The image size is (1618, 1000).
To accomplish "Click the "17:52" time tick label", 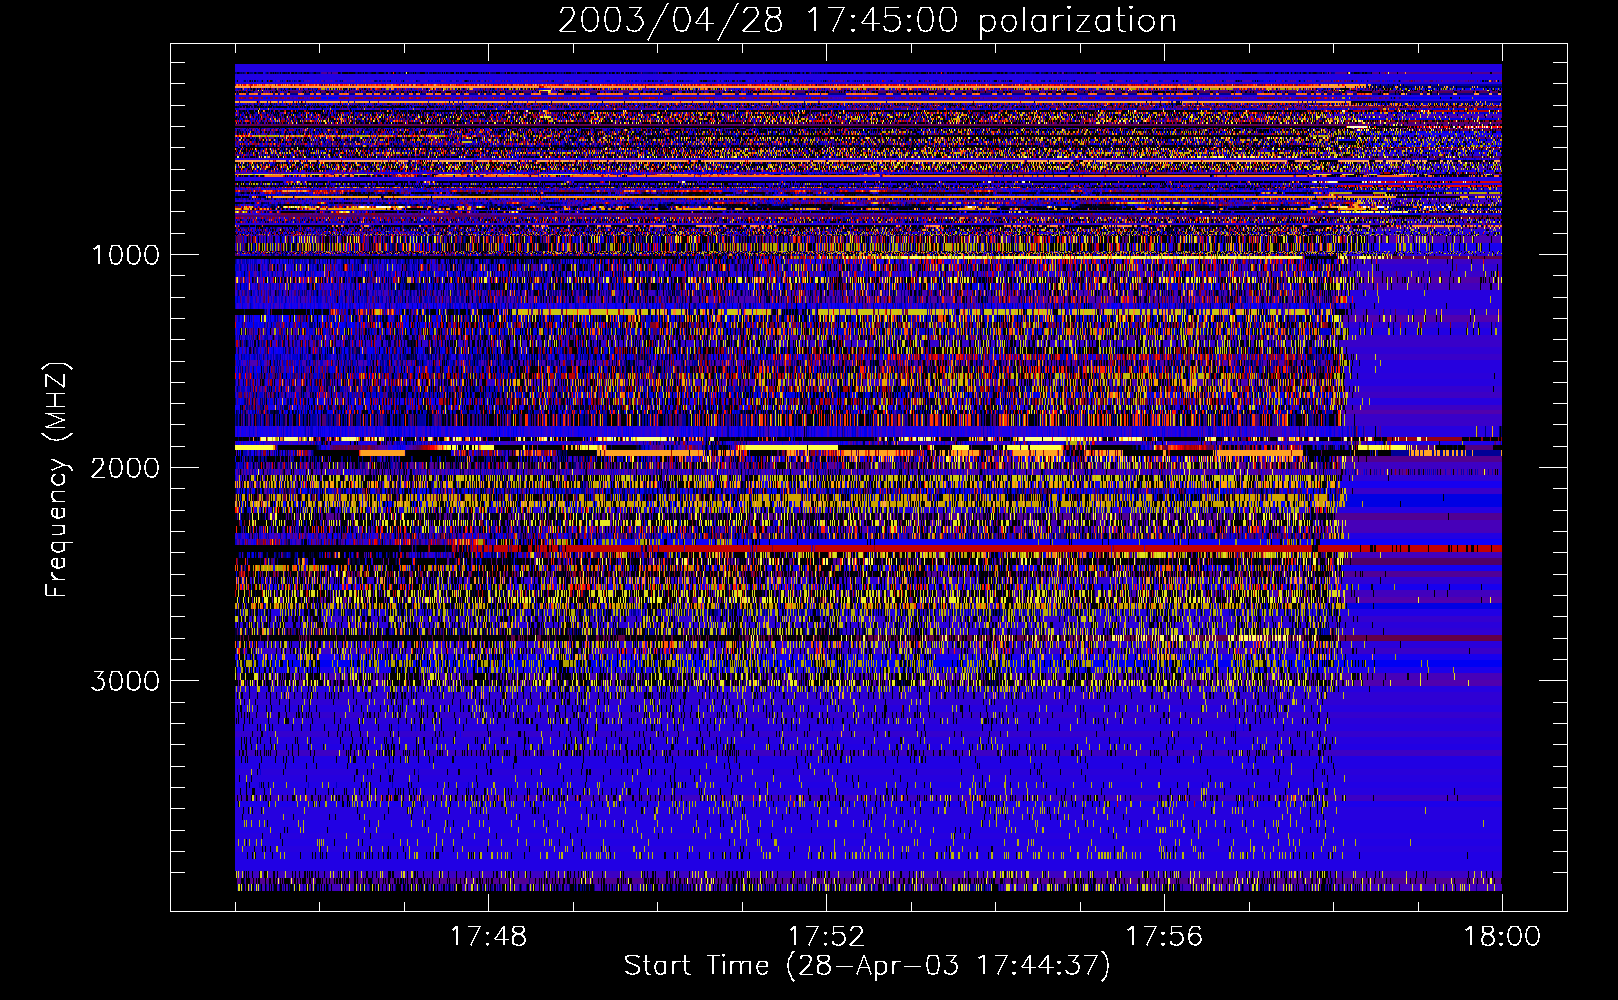I will [x=826, y=937].
